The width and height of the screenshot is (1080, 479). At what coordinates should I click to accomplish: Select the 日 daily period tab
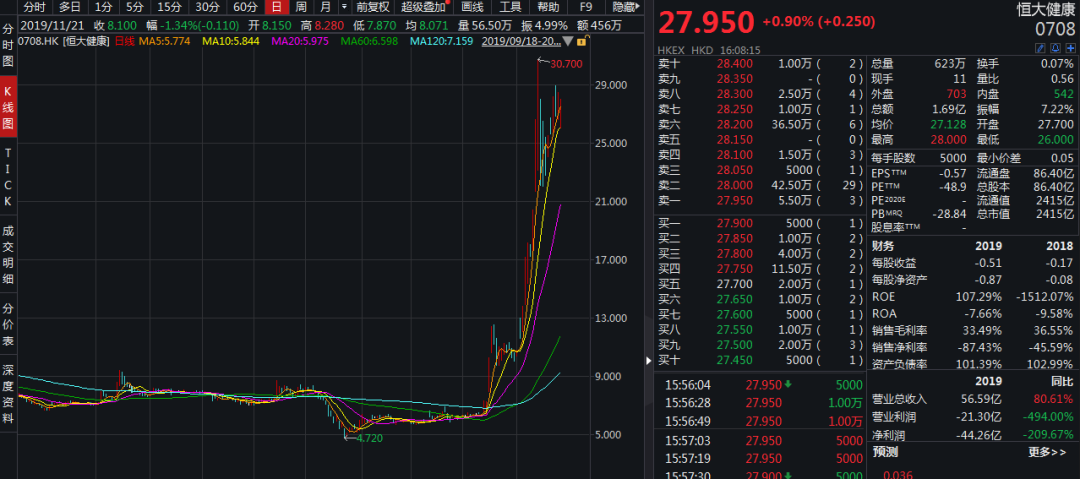click(276, 8)
